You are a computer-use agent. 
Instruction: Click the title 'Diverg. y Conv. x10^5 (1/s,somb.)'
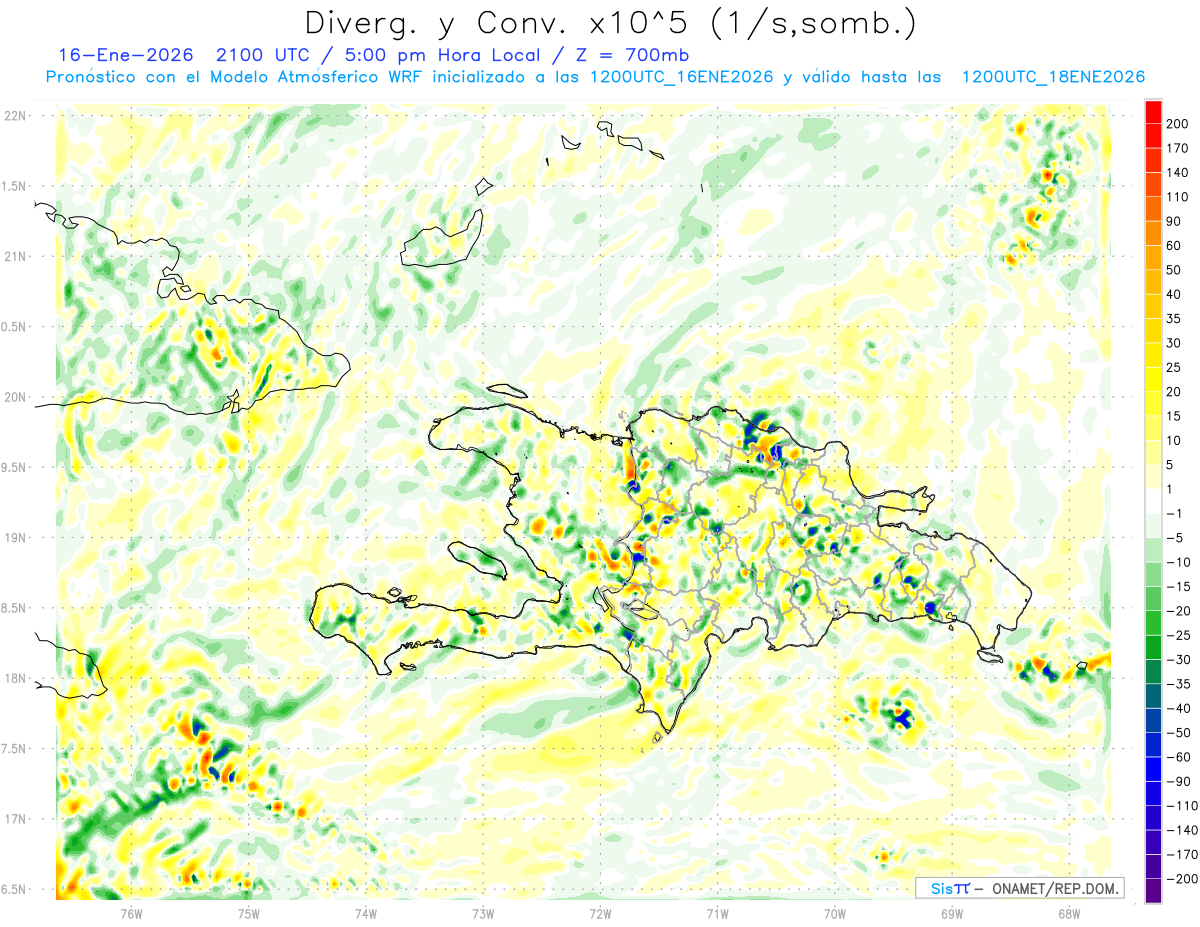(610, 23)
